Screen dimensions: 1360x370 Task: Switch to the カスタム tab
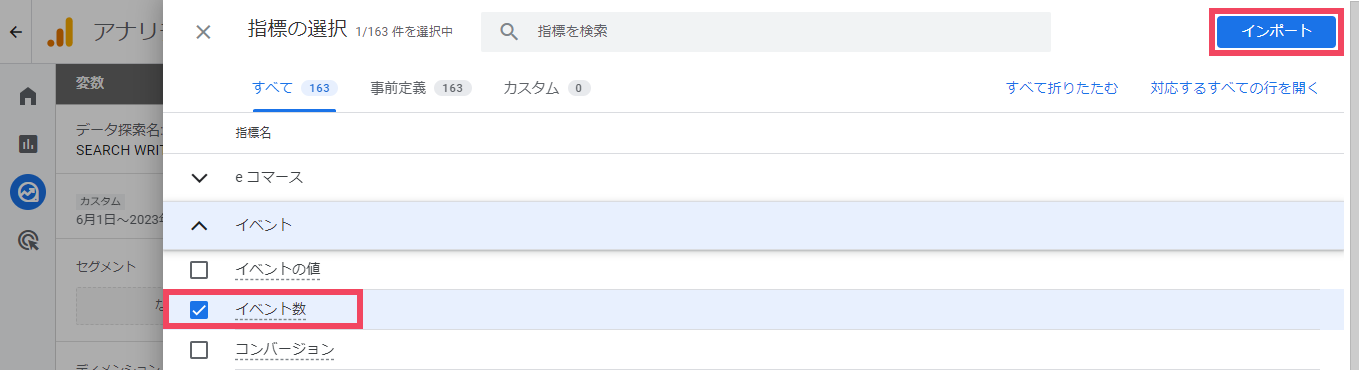(x=547, y=88)
